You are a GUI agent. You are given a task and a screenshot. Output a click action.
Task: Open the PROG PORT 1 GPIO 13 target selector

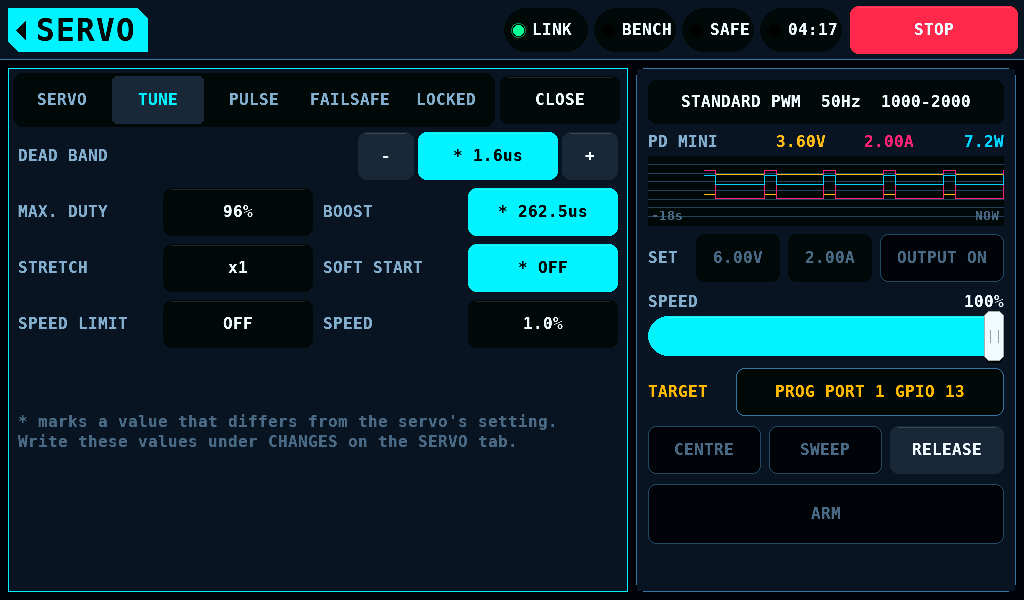coord(870,392)
